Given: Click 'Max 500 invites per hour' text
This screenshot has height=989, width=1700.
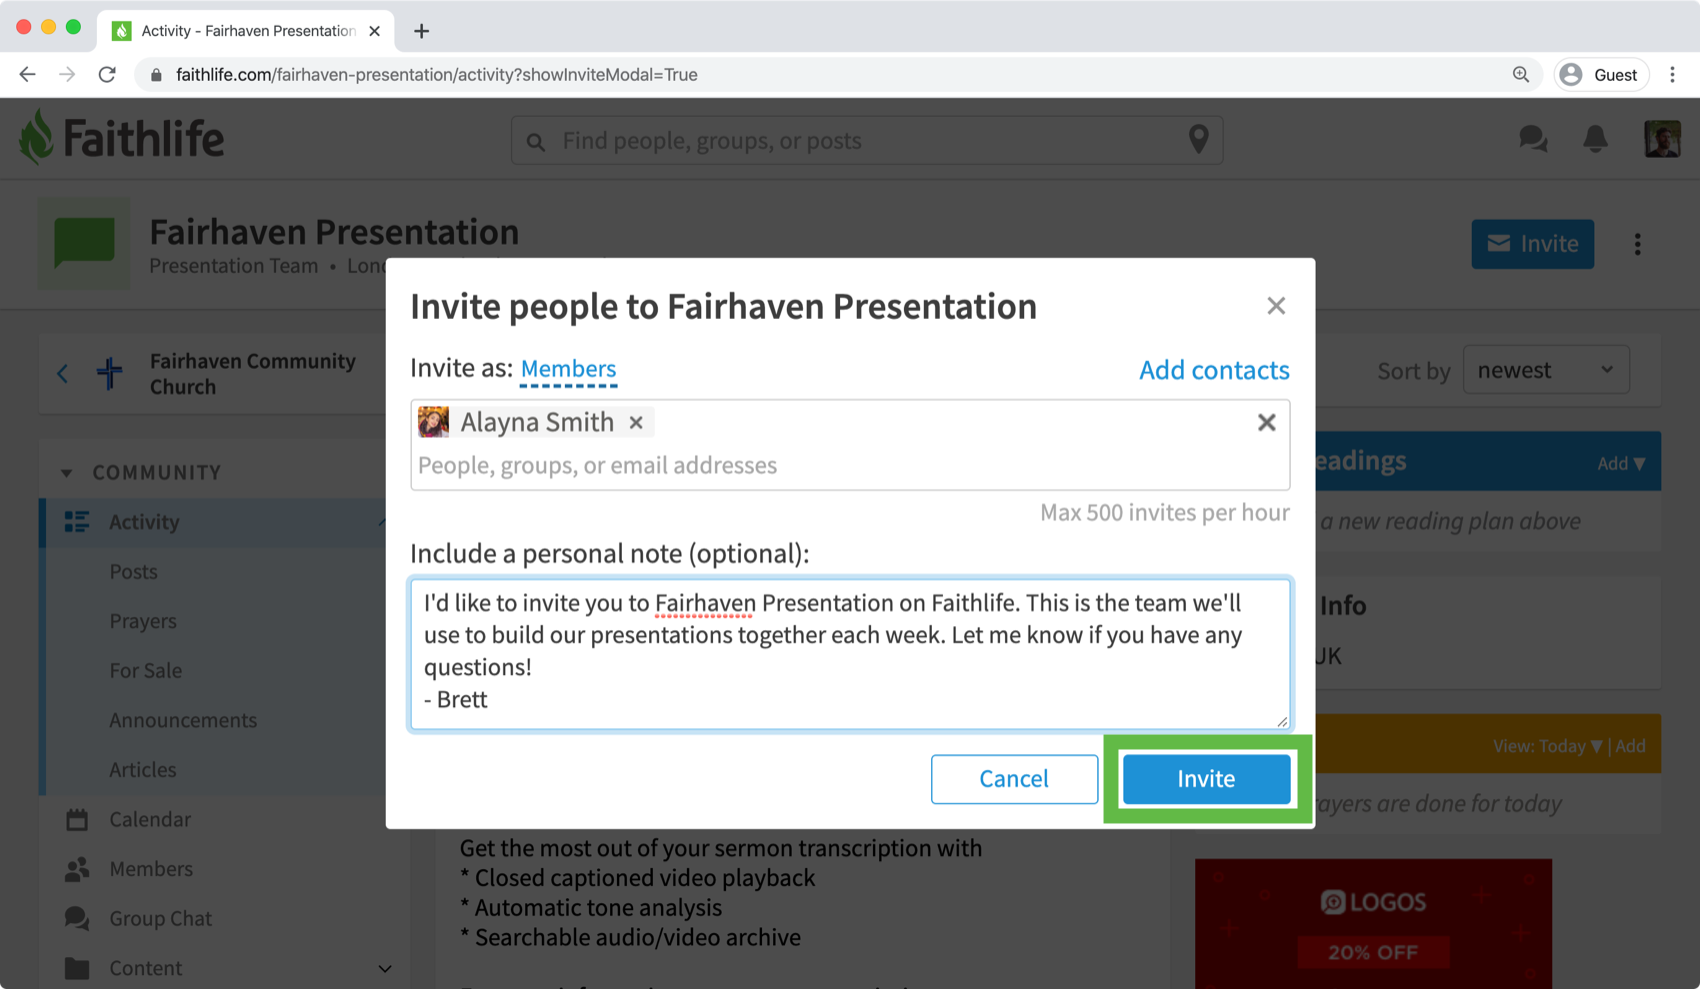Looking at the screenshot, I should pos(1165,513).
